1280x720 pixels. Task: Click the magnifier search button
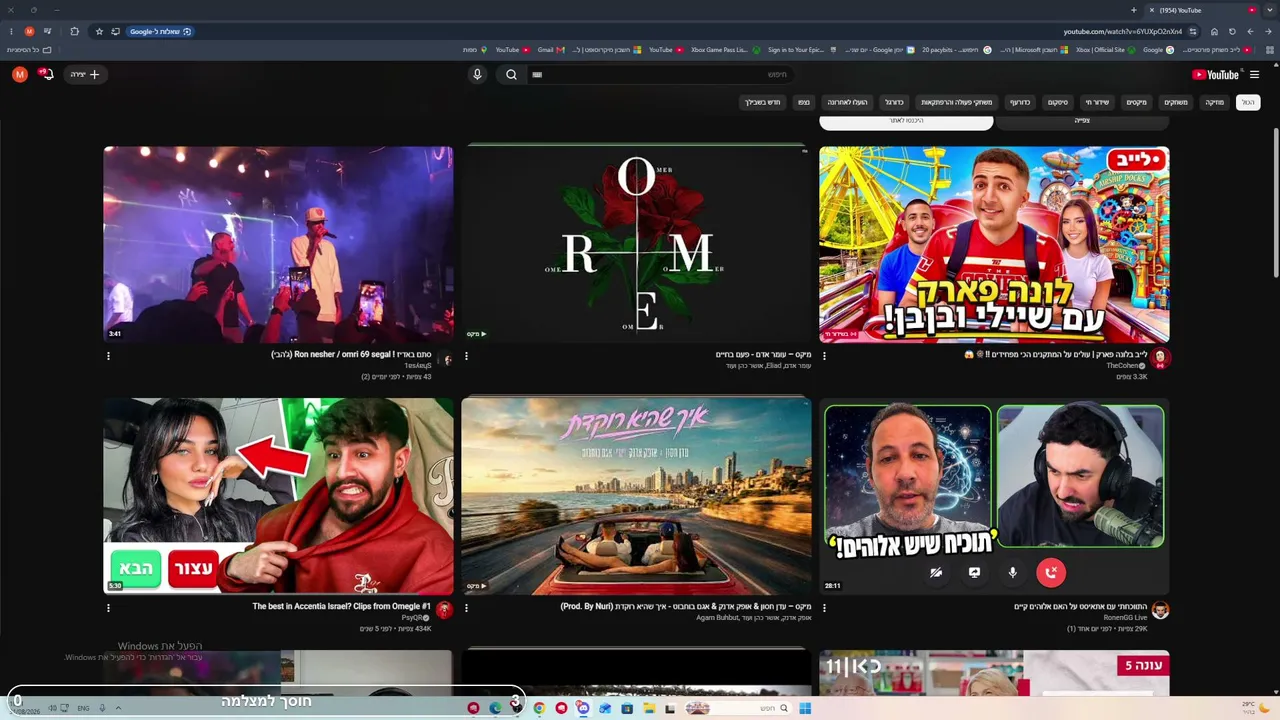[511, 74]
